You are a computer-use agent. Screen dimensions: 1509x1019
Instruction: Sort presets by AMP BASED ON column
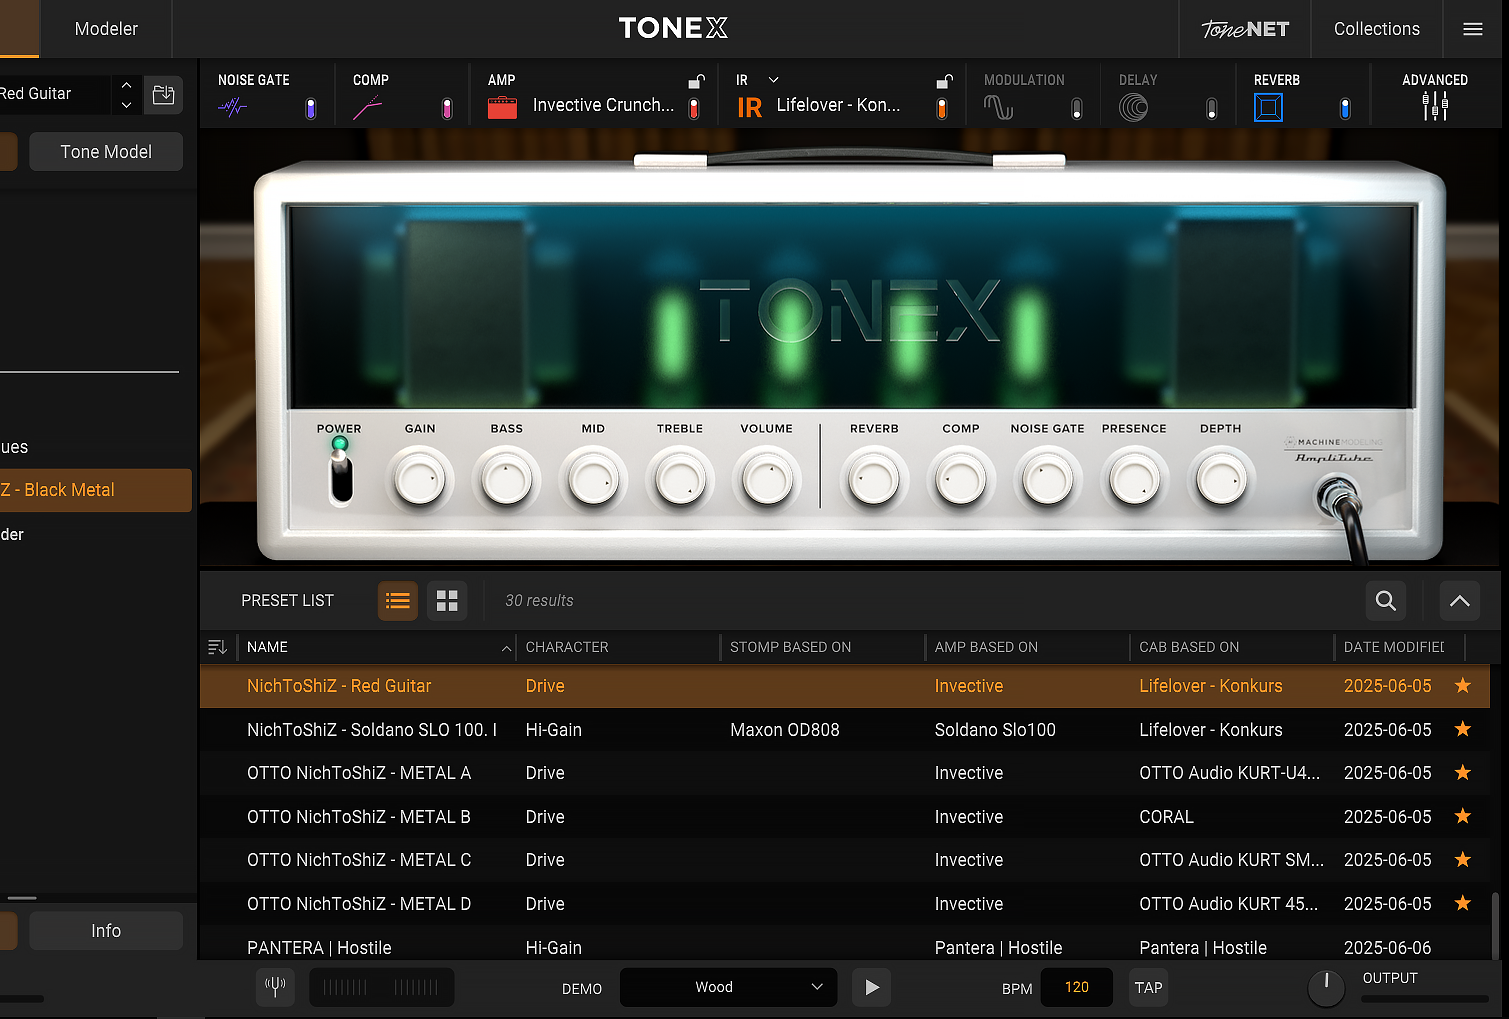coord(1026,647)
